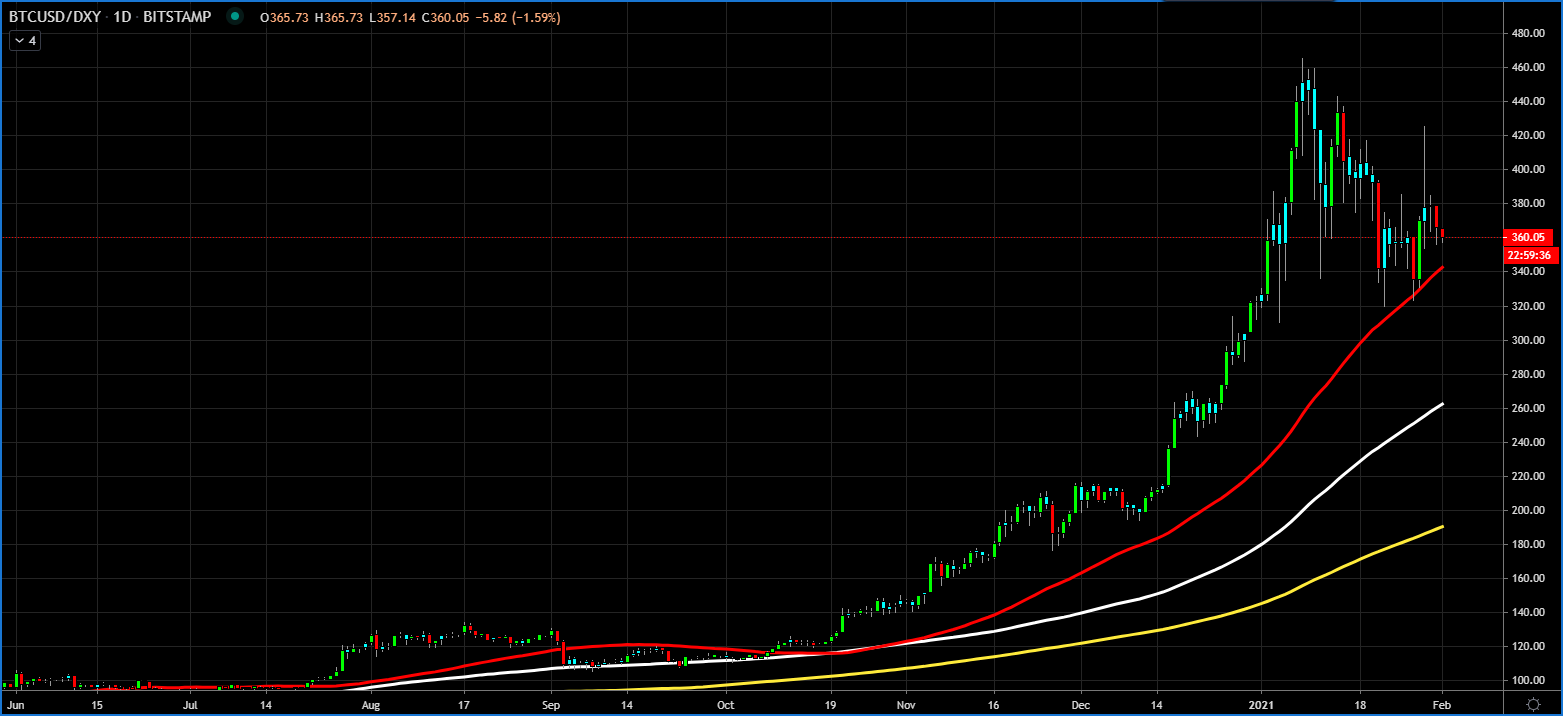Click the 260.00 price axis label
The width and height of the screenshot is (1563, 716).
point(1530,408)
